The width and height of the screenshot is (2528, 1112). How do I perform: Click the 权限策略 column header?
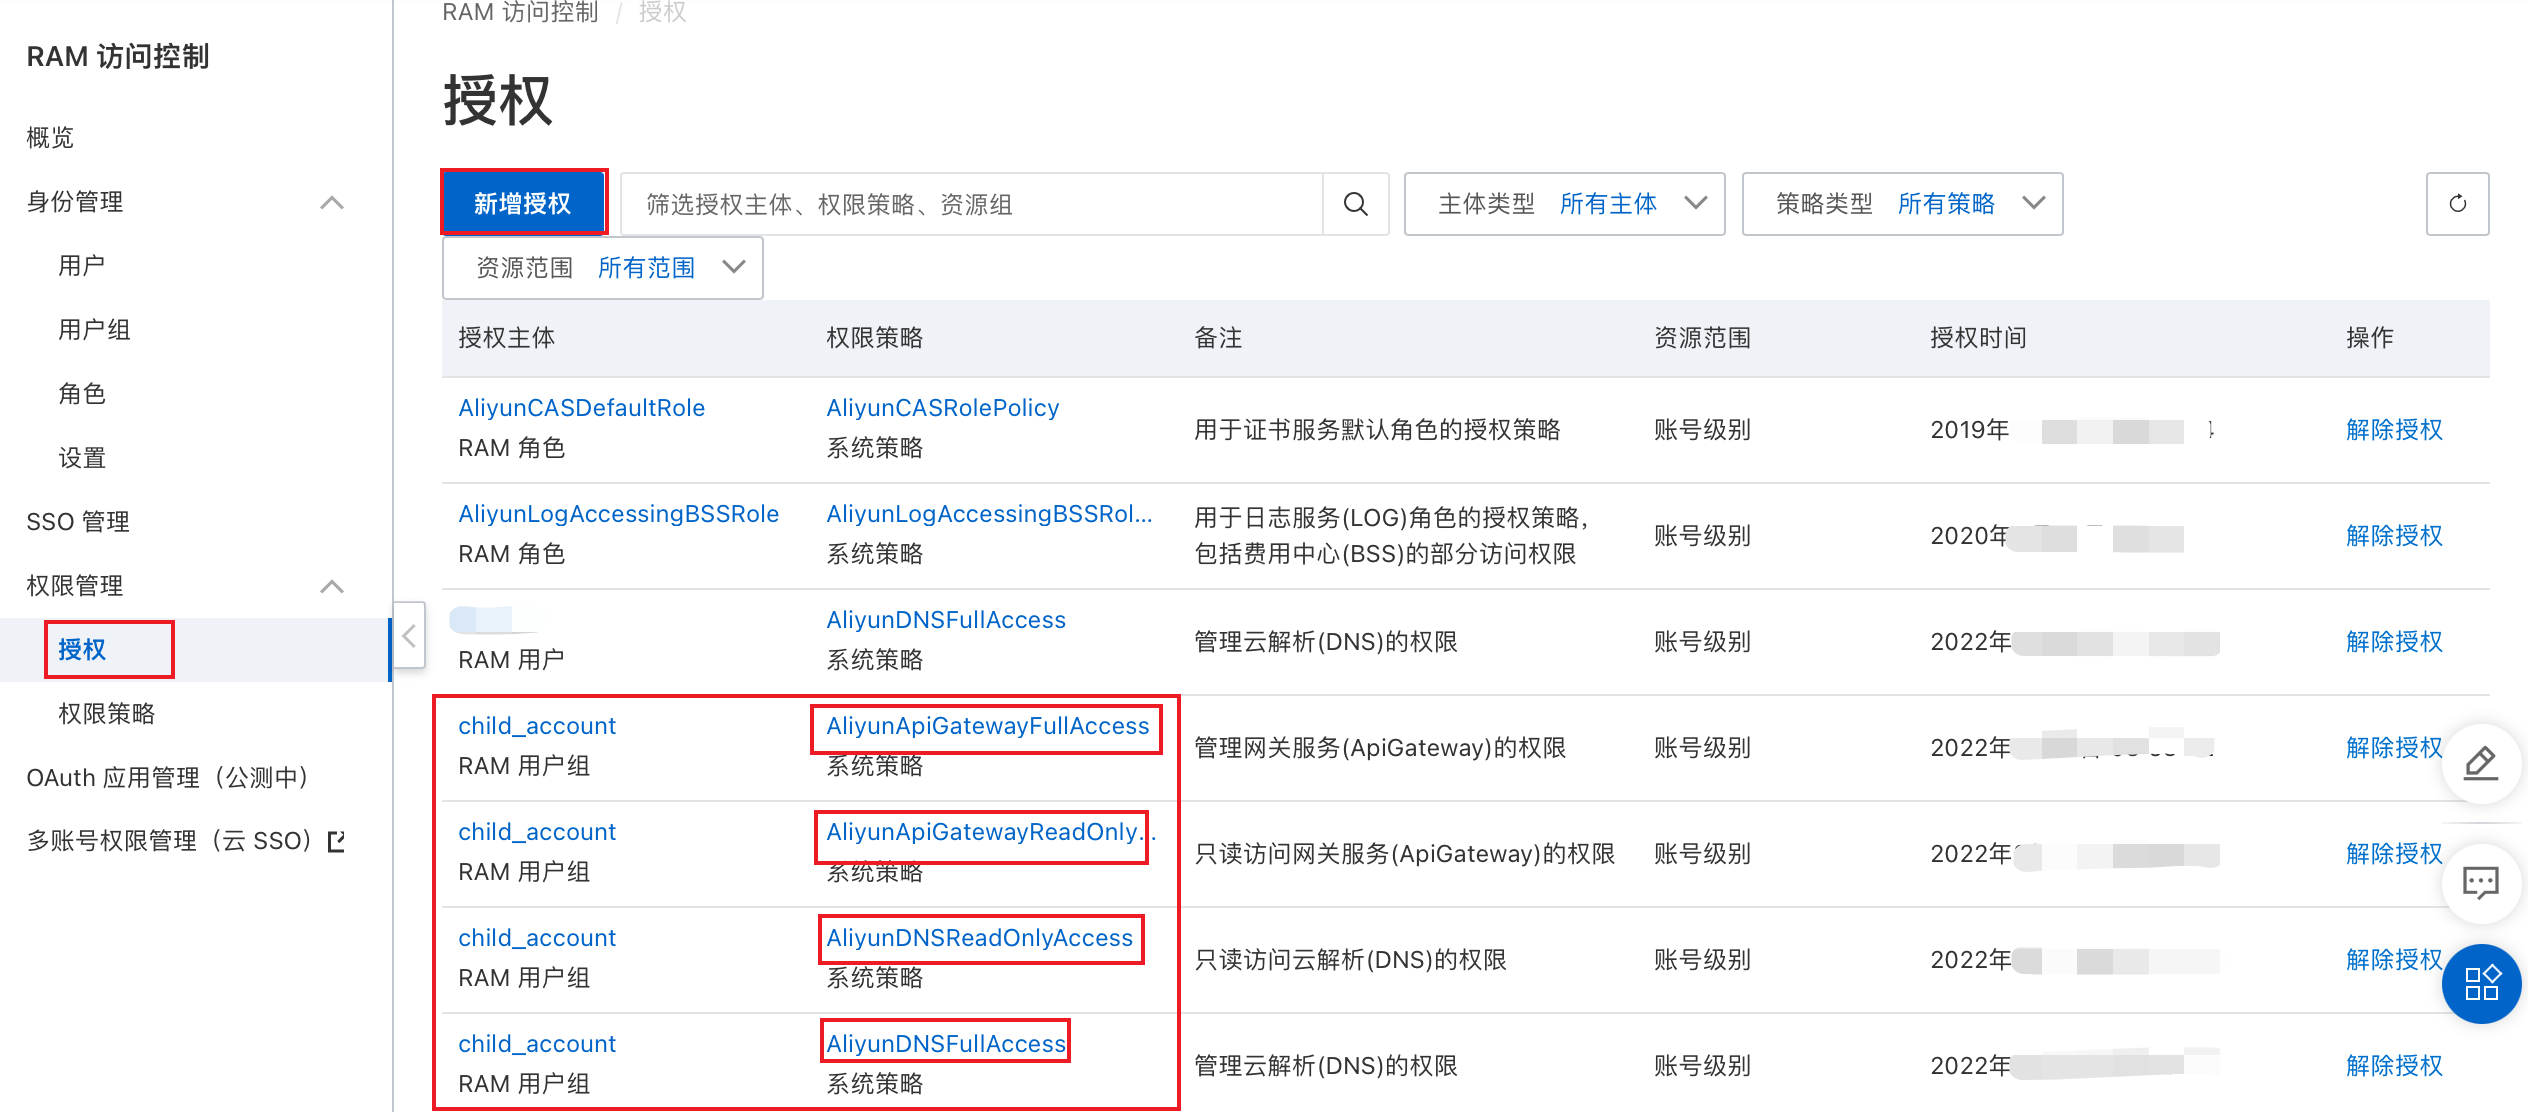tap(874, 338)
